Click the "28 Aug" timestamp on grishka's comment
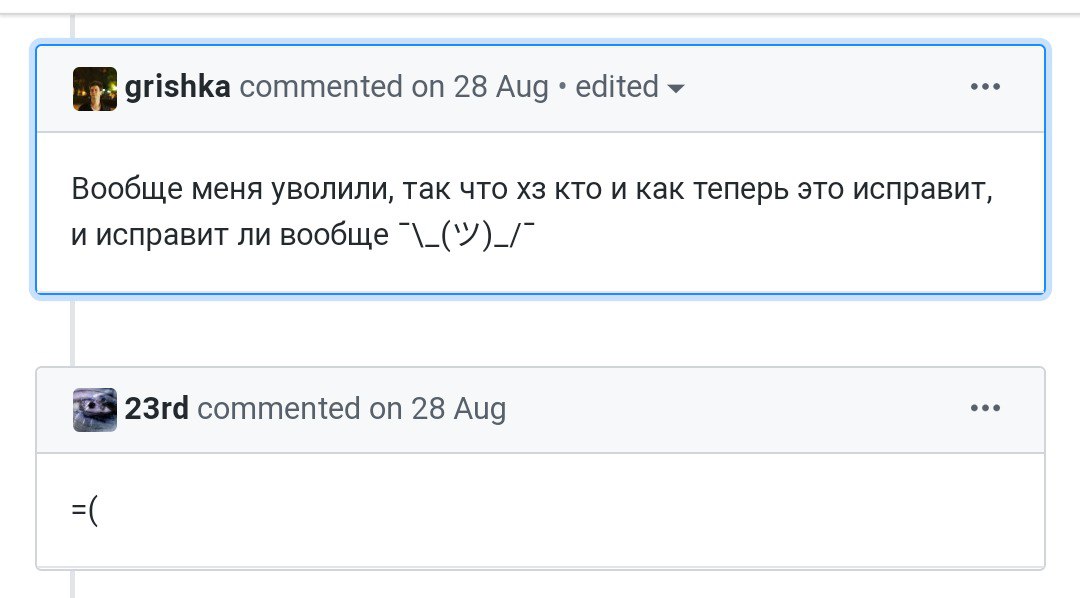 coord(501,87)
